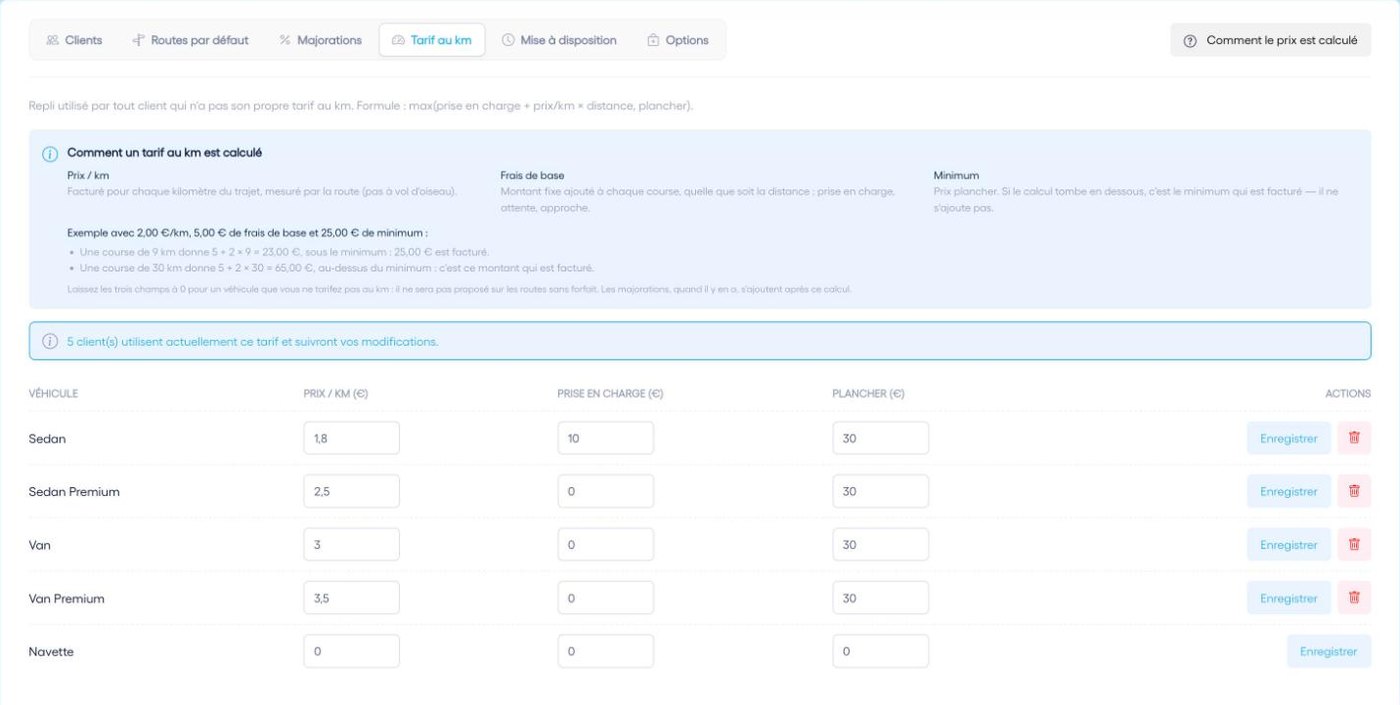
Task: Click Comment le prix est calculé button
Action: pos(1271,41)
